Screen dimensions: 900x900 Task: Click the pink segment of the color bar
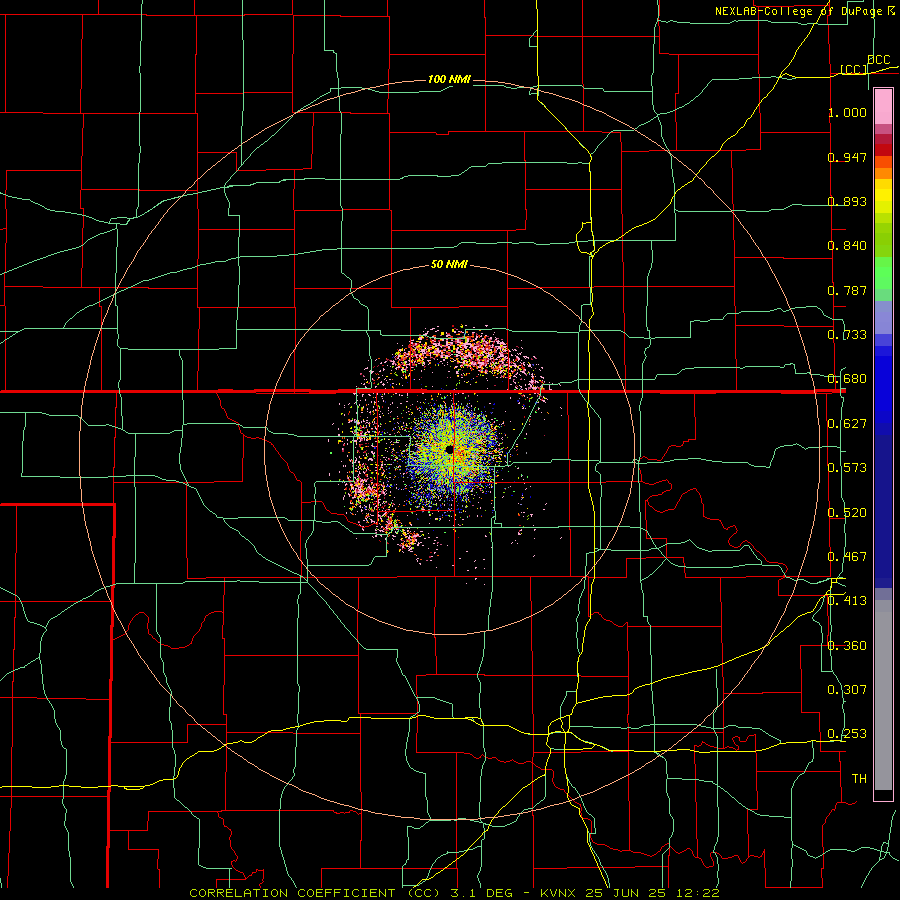pos(883,107)
